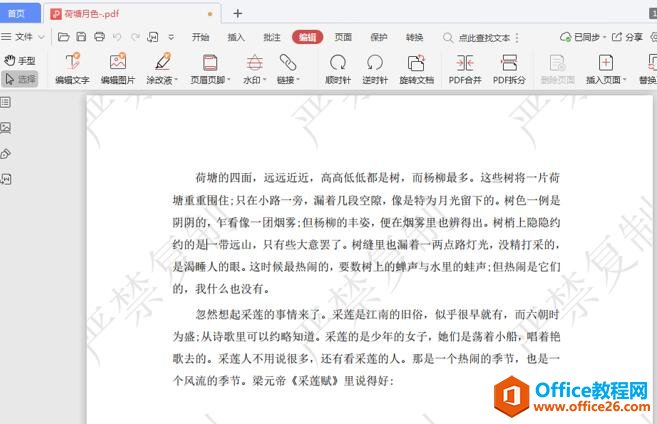Click the print icon
The height and width of the screenshot is (424, 657).
click(99, 37)
